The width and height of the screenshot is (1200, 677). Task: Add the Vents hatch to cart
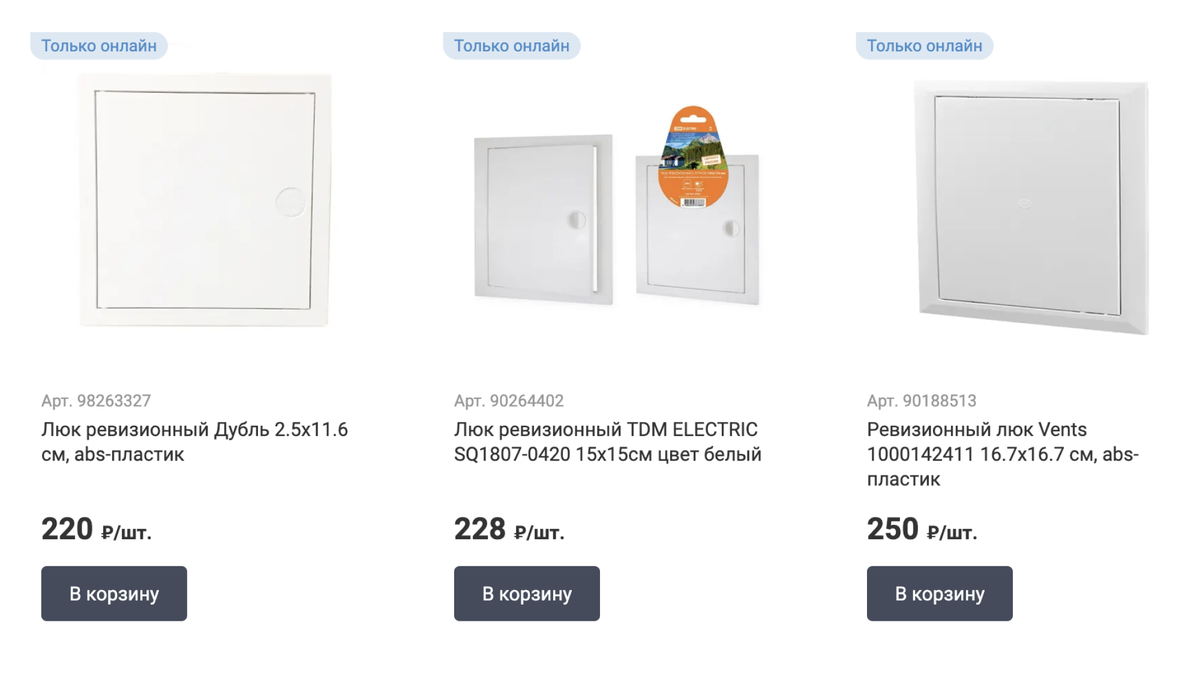[939, 593]
